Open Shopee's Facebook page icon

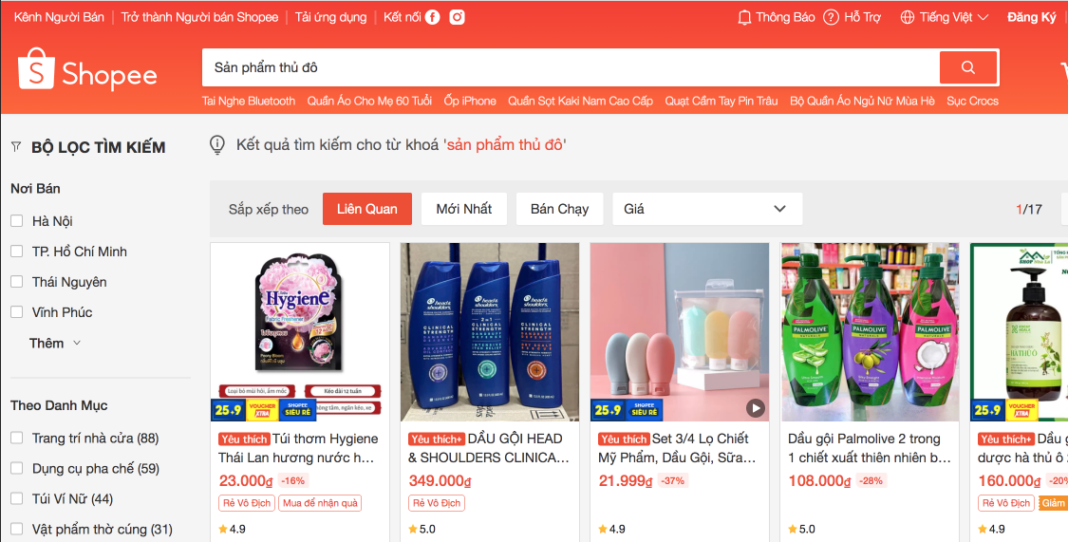pos(433,17)
